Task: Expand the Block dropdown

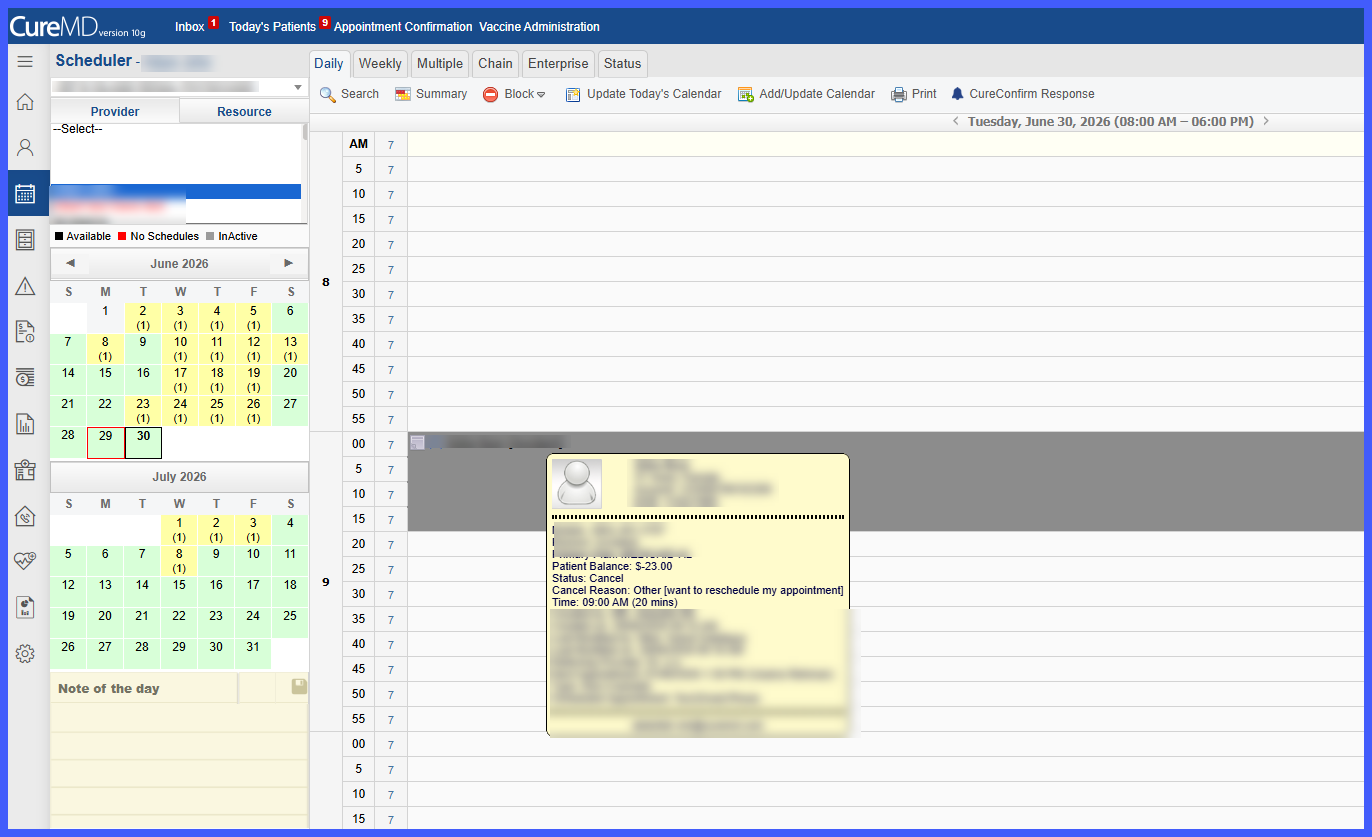Action: click(515, 94)
